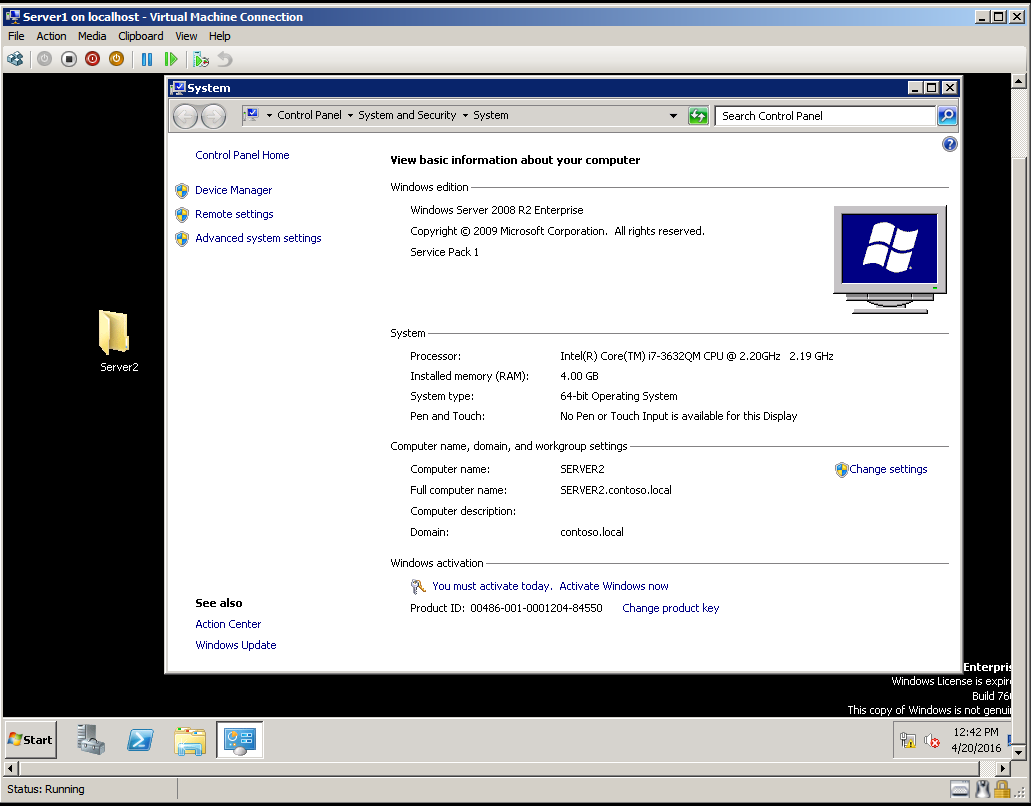Focus the Search Control Panel field
Screen dimensions: 1031x806
tap(825, 116)
